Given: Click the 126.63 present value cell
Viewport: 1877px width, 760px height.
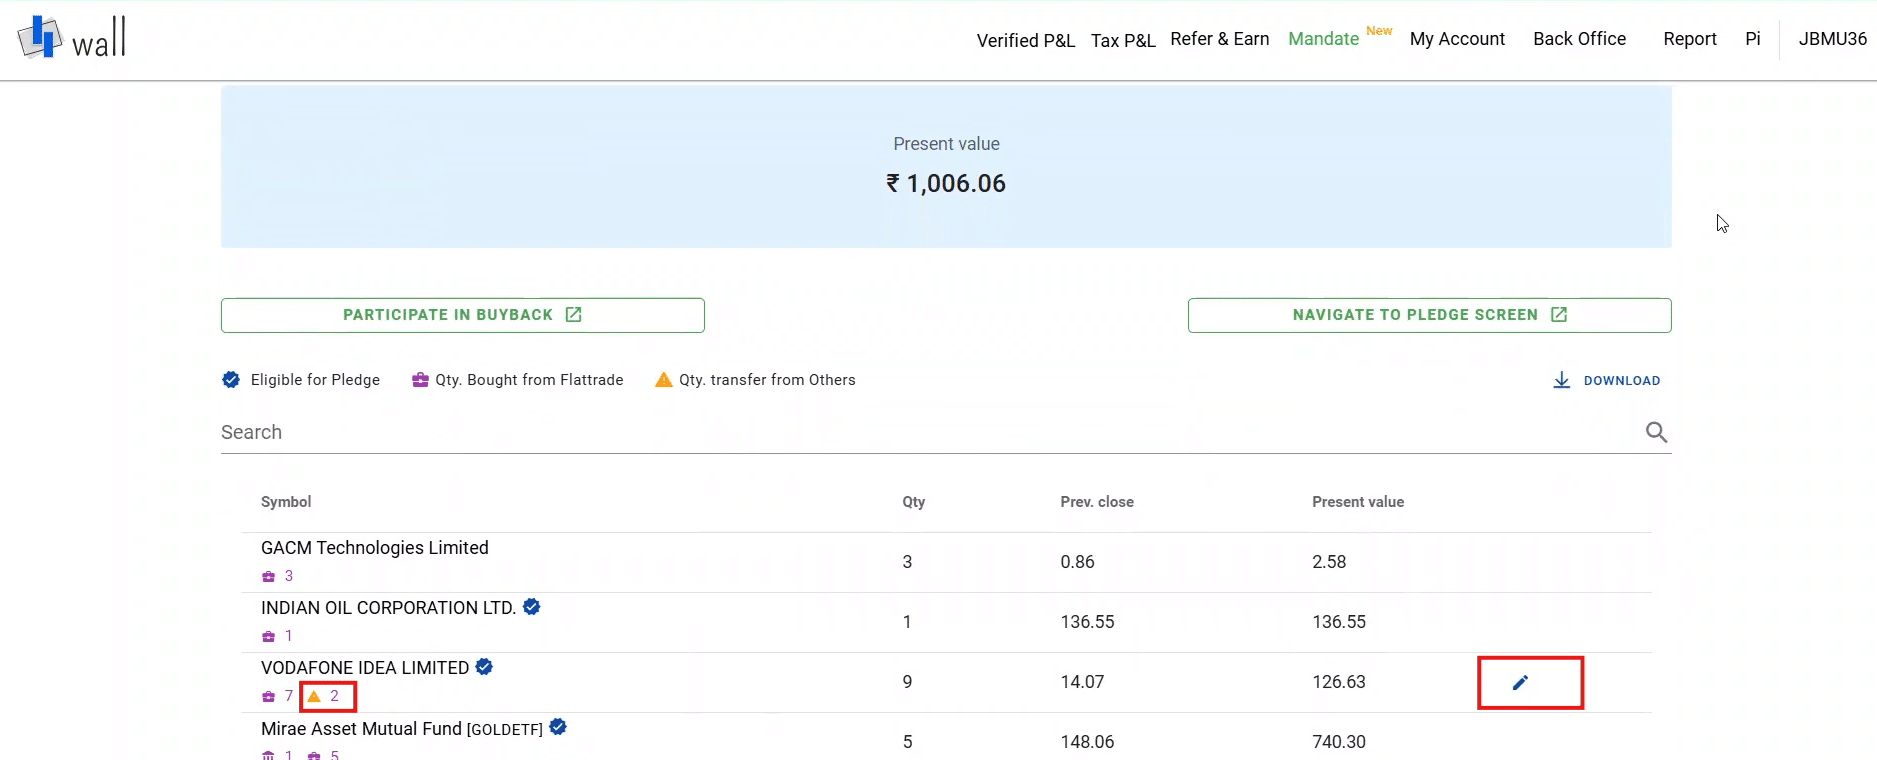Looking at the screenshot, I should point(1339,682).
